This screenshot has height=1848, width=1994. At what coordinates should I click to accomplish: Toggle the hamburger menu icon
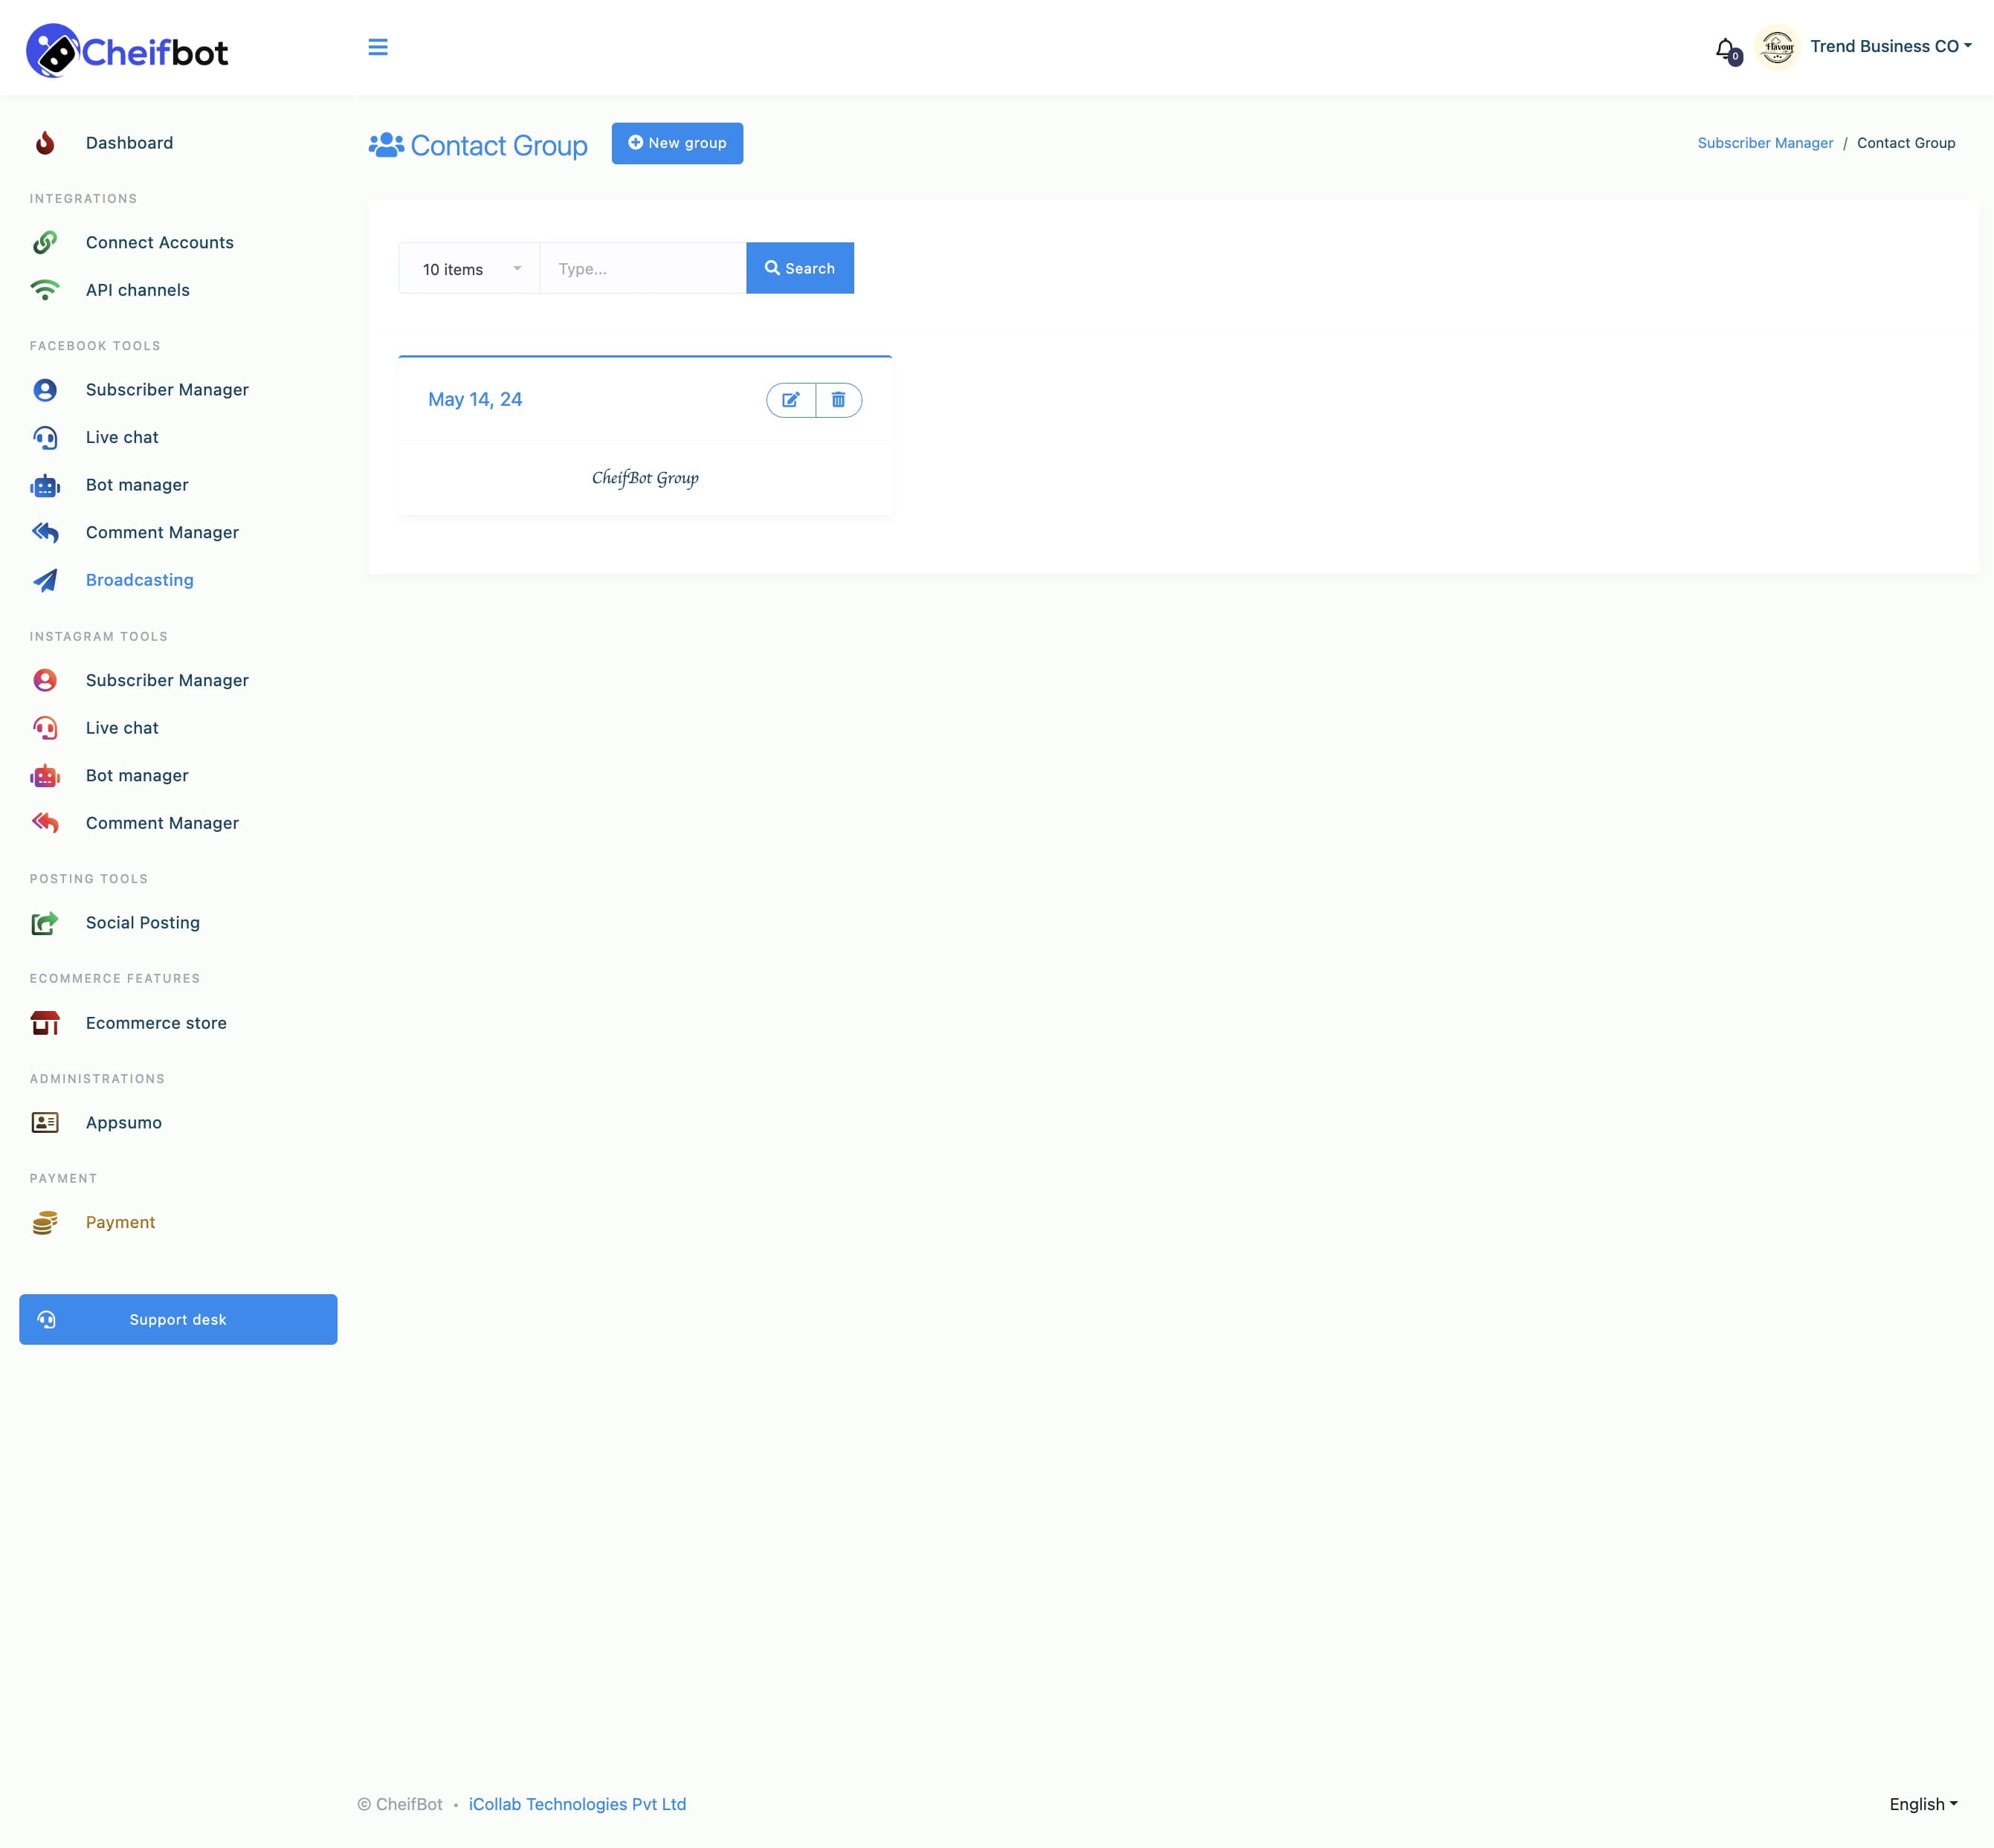pos(377,47)
